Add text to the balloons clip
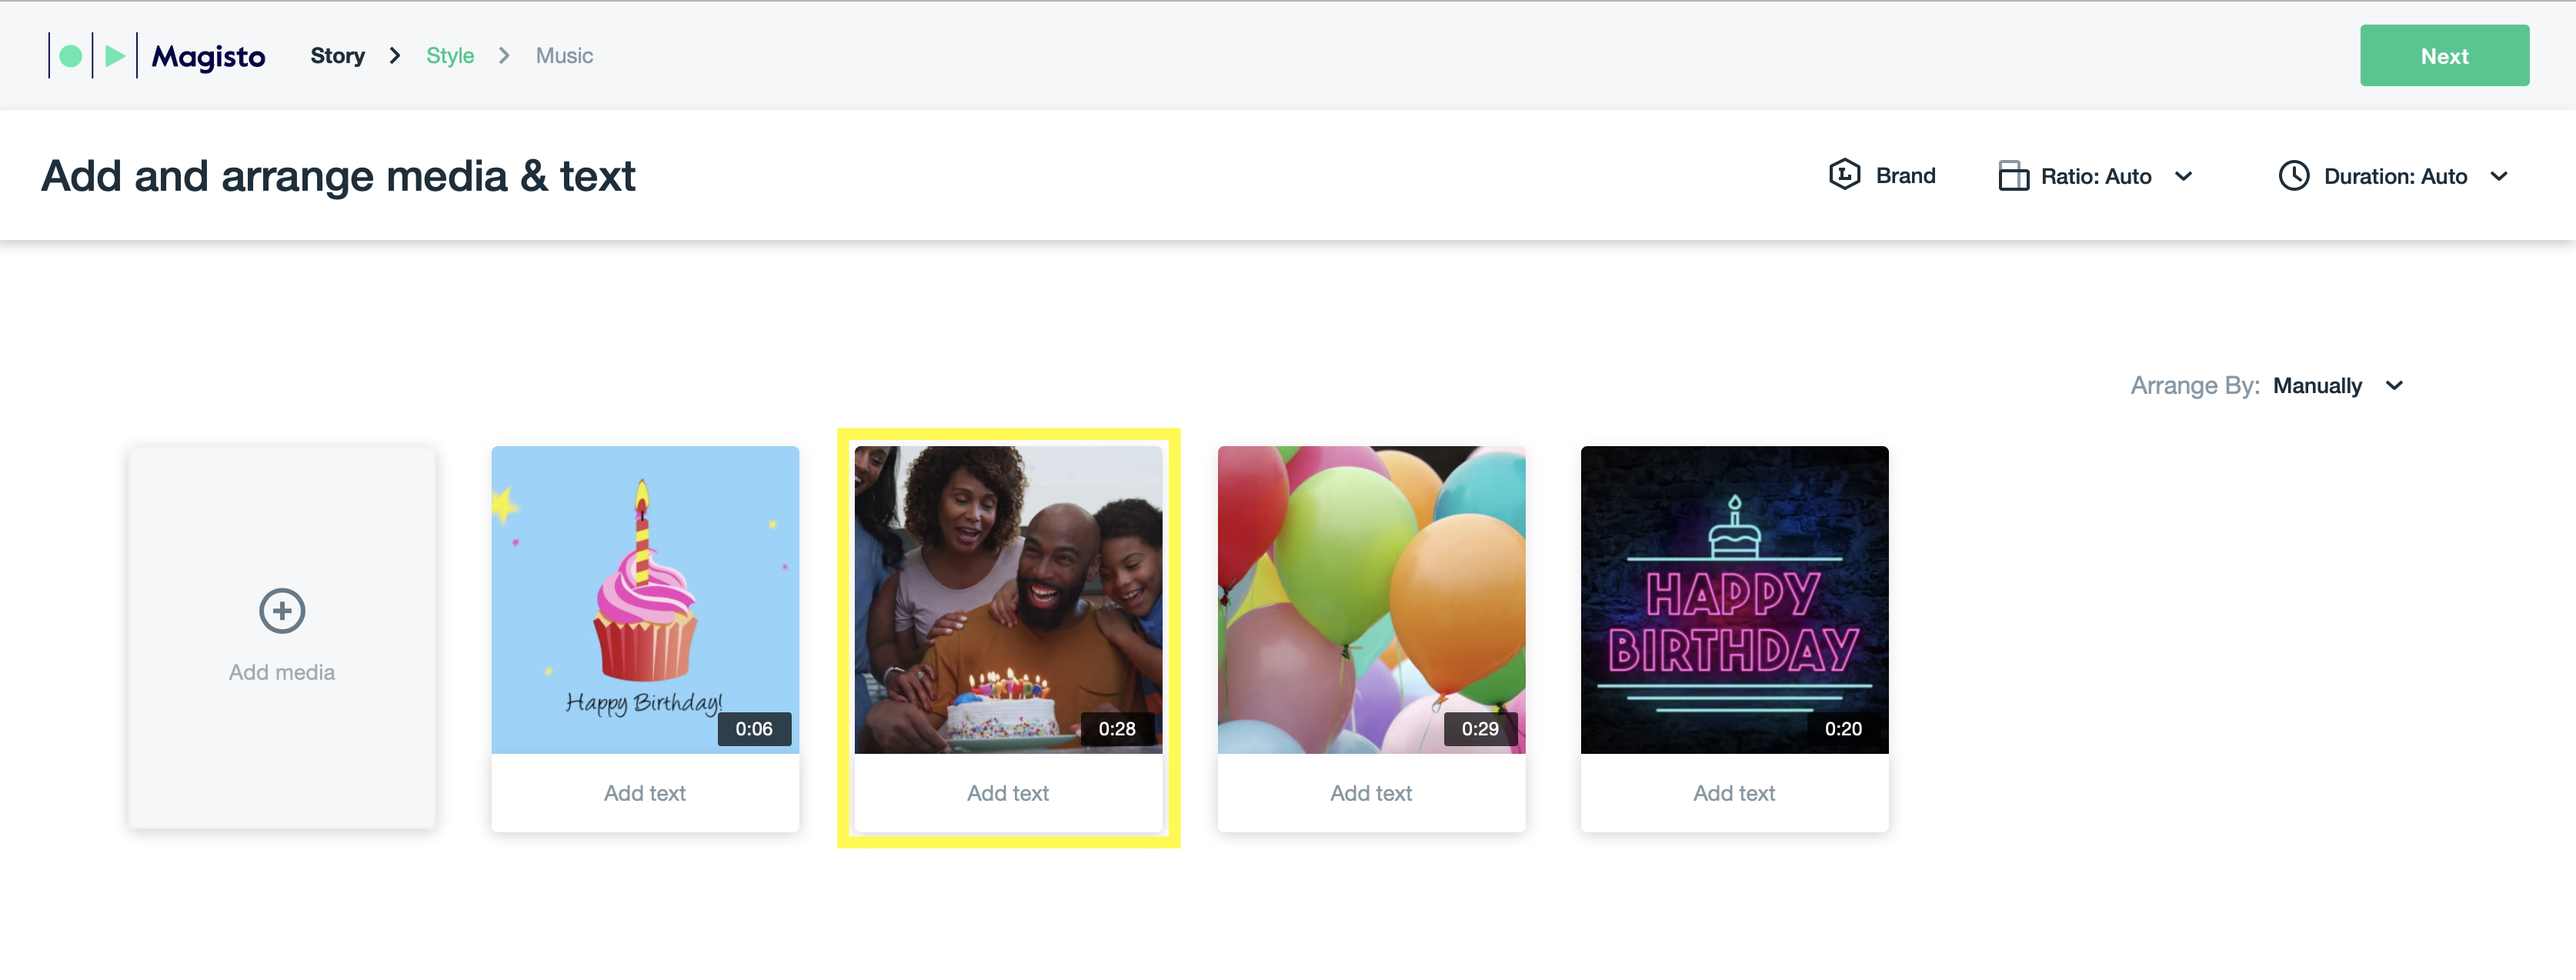 [1371, 793]
